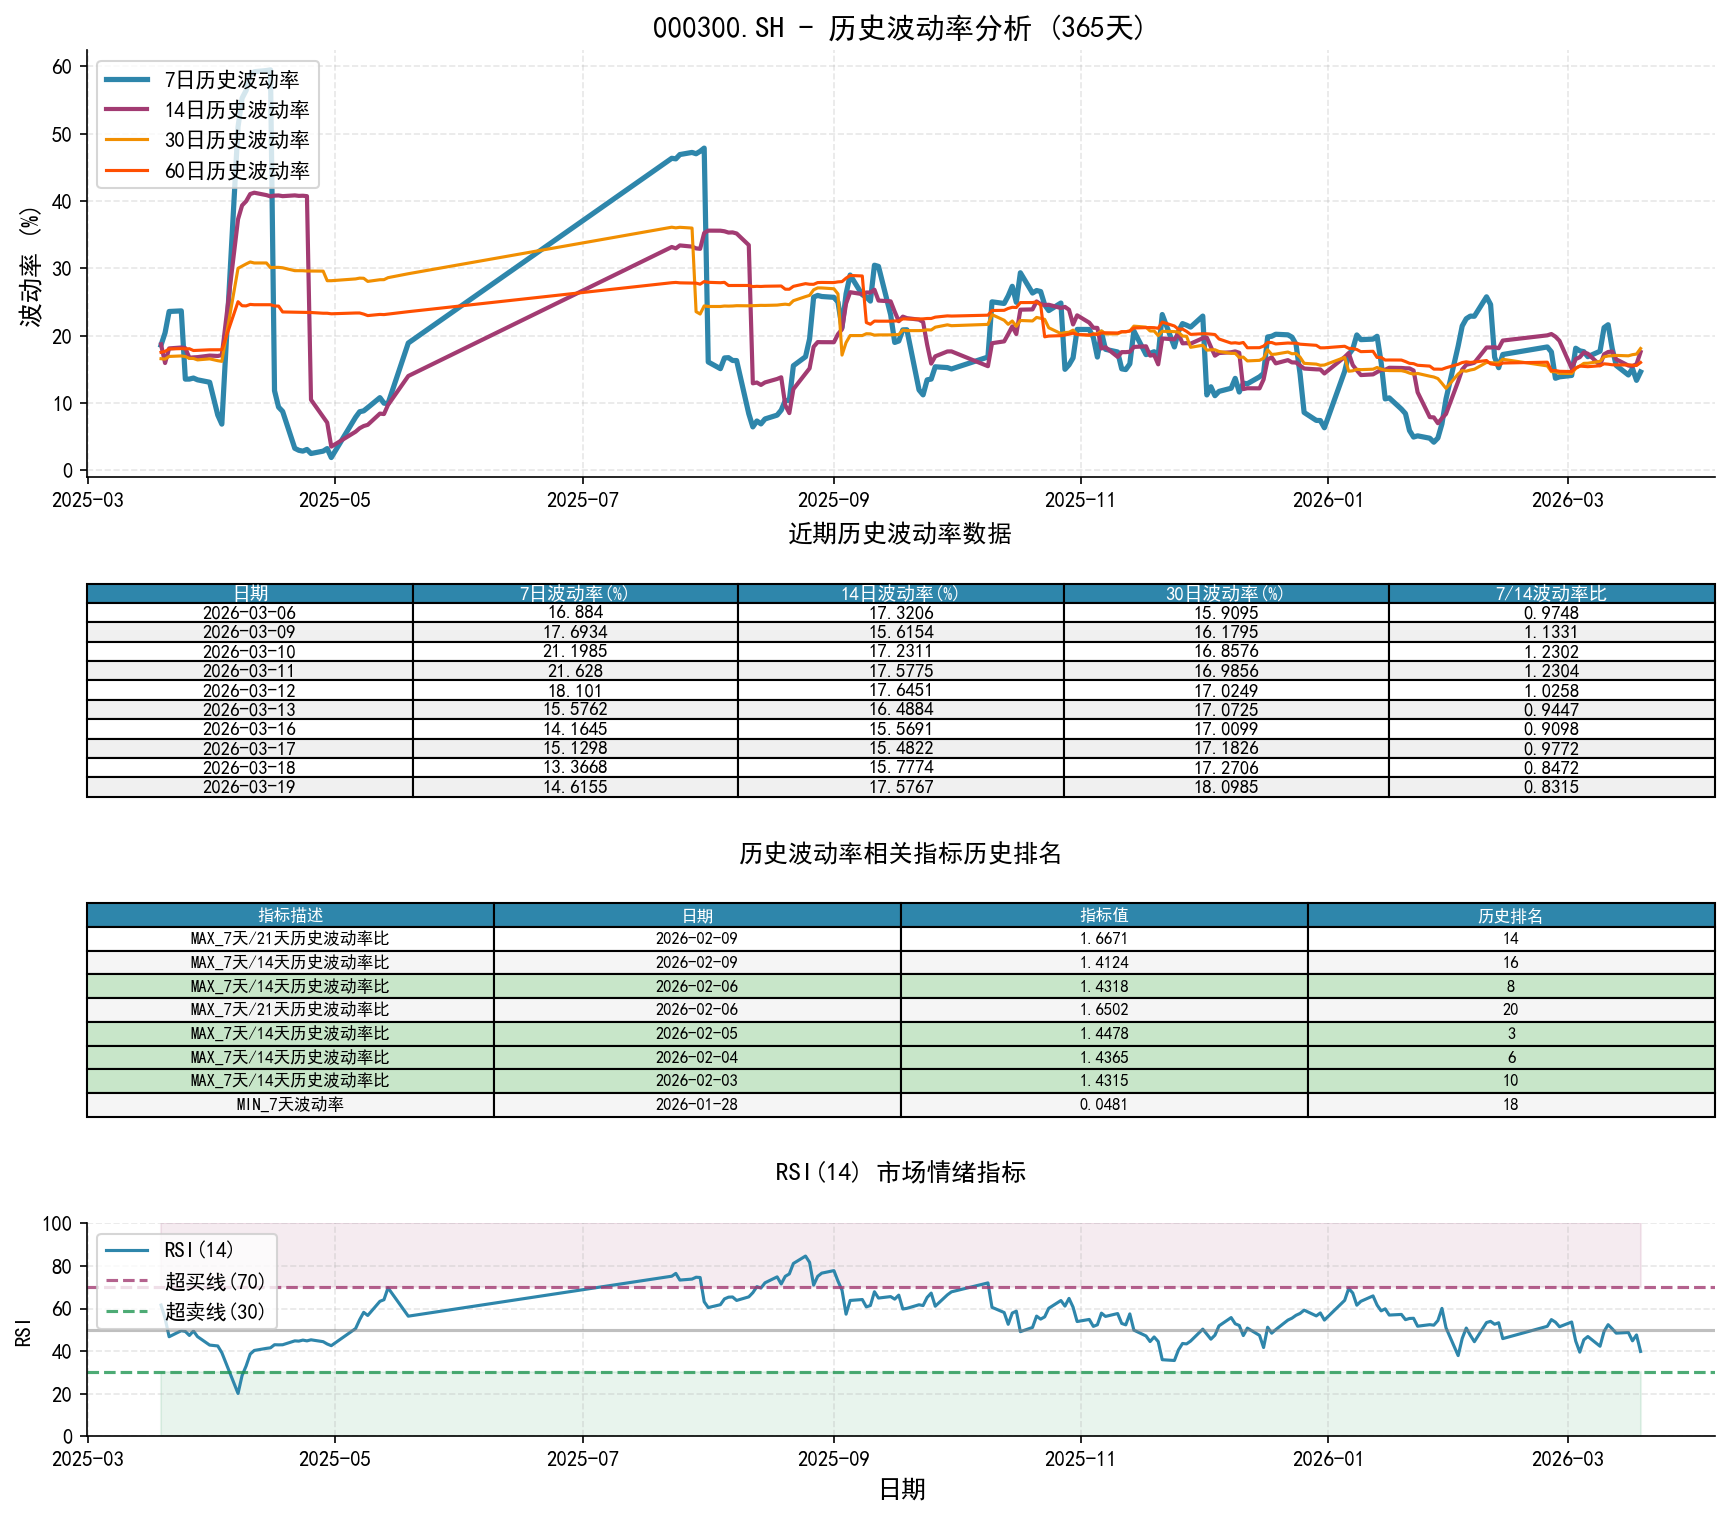
Task: Select the 1.6671 indicator value cell
Action: [1103, 939]
